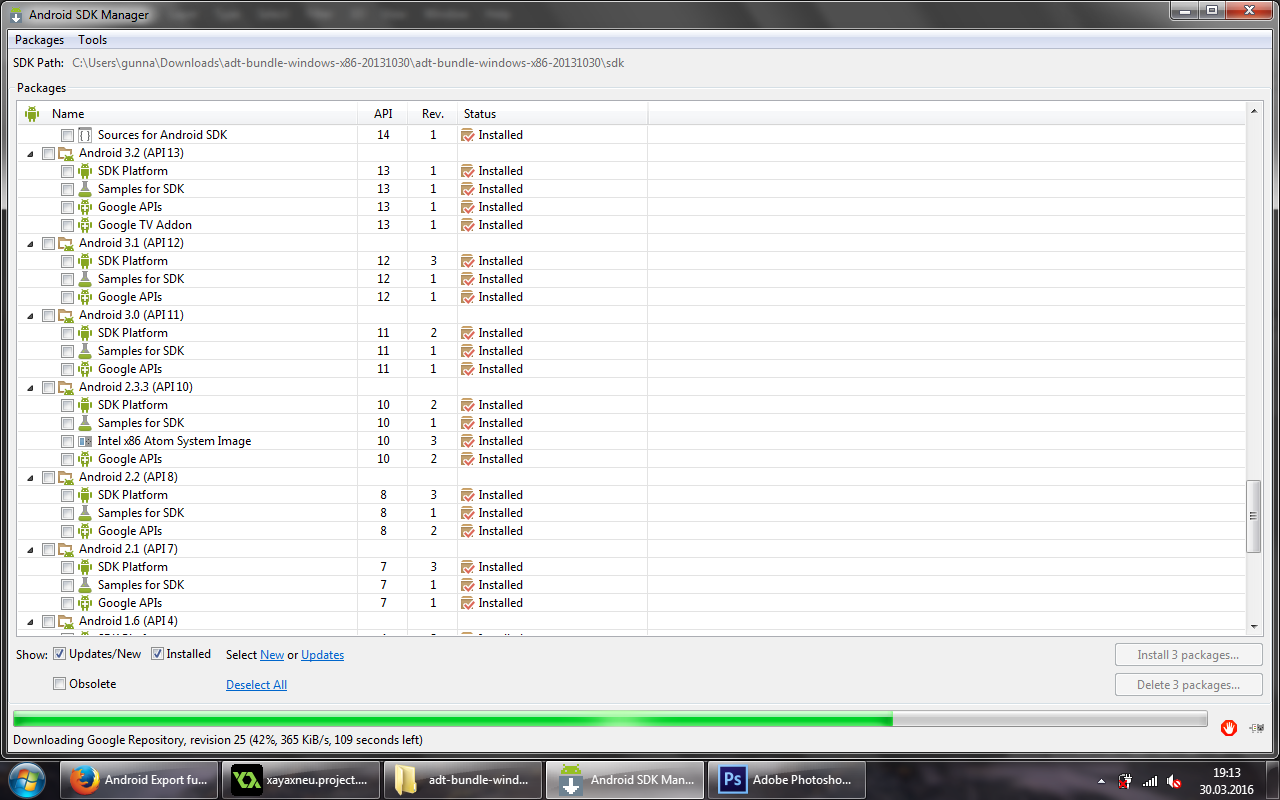This screenshot has height=800, width=1280.
Task: Click Intel x86 Atom System Image icon
Action: (85, 441)
